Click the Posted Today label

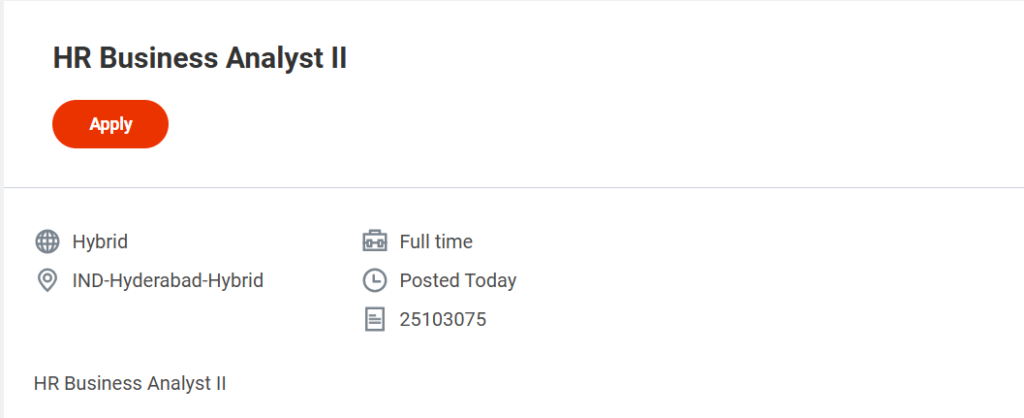[x=458, y=281]
